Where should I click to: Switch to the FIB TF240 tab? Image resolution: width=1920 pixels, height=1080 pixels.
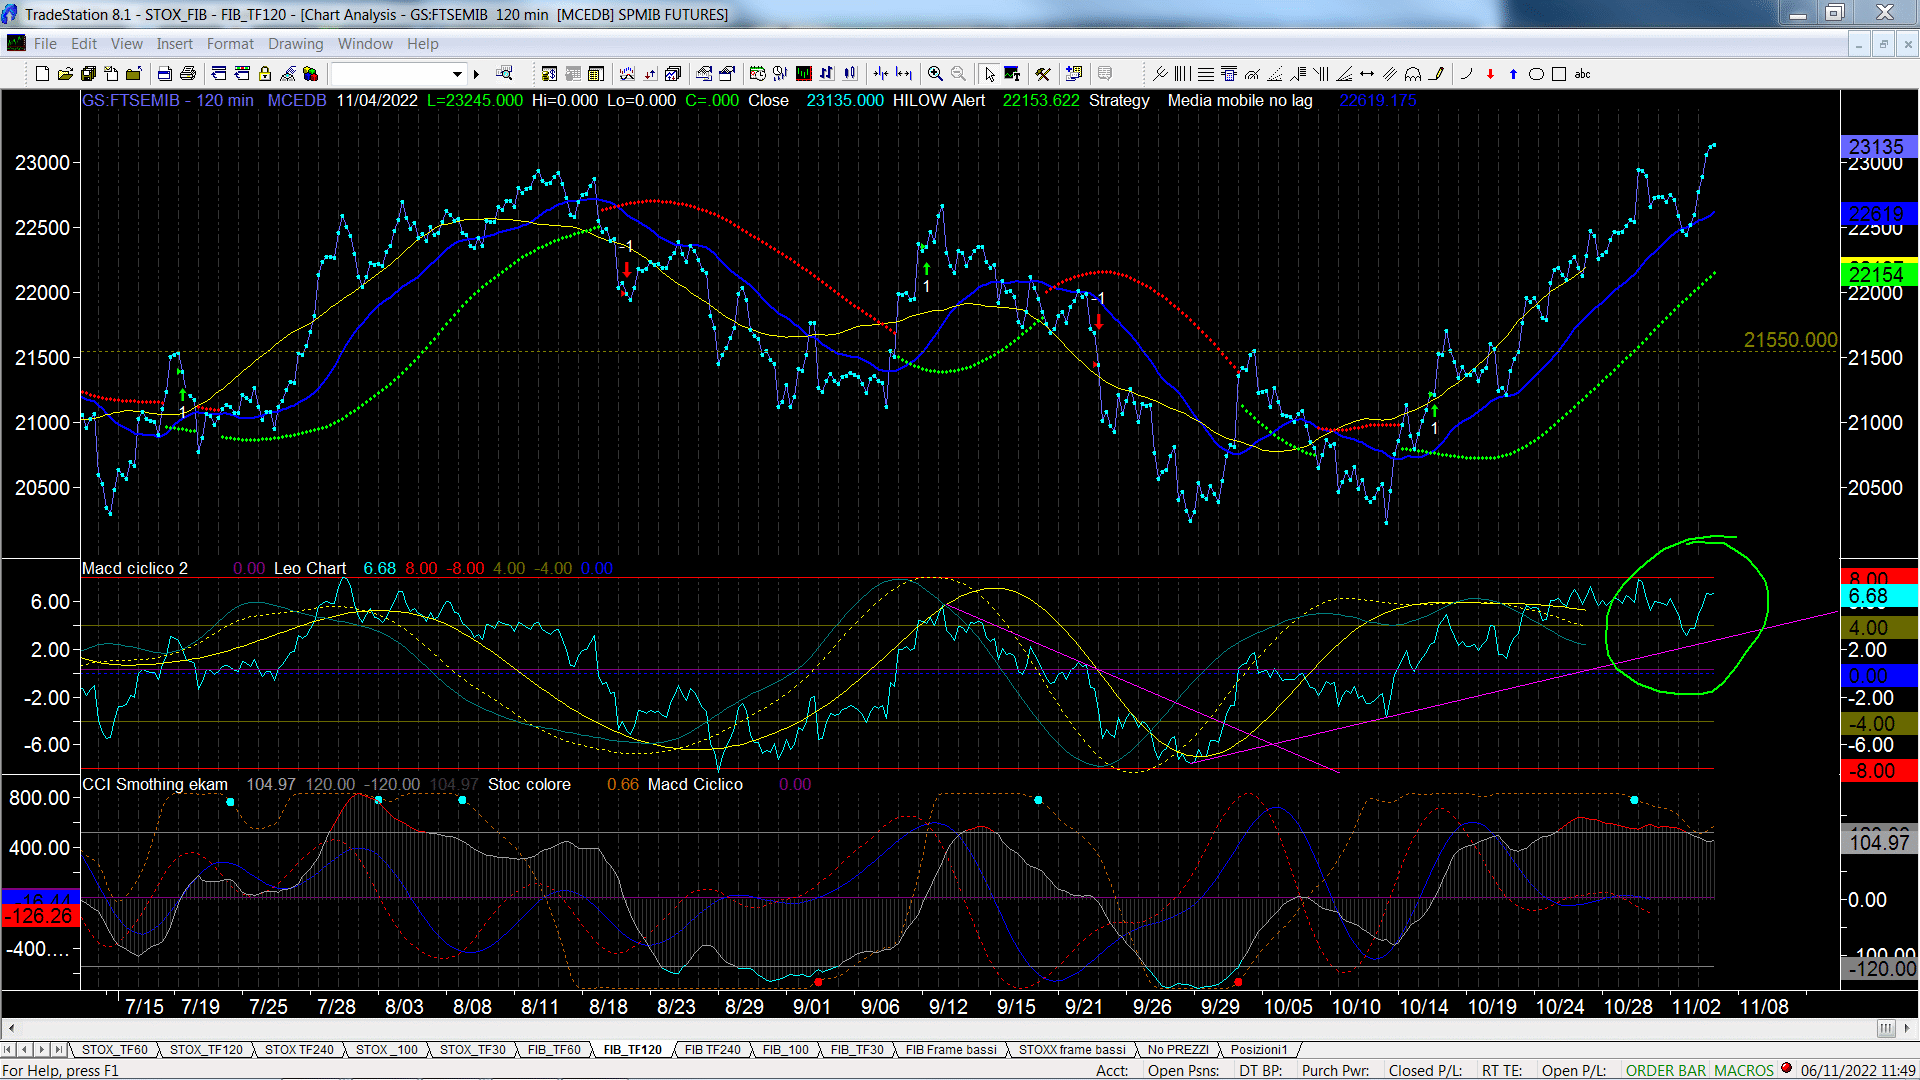coord(713,1050)
